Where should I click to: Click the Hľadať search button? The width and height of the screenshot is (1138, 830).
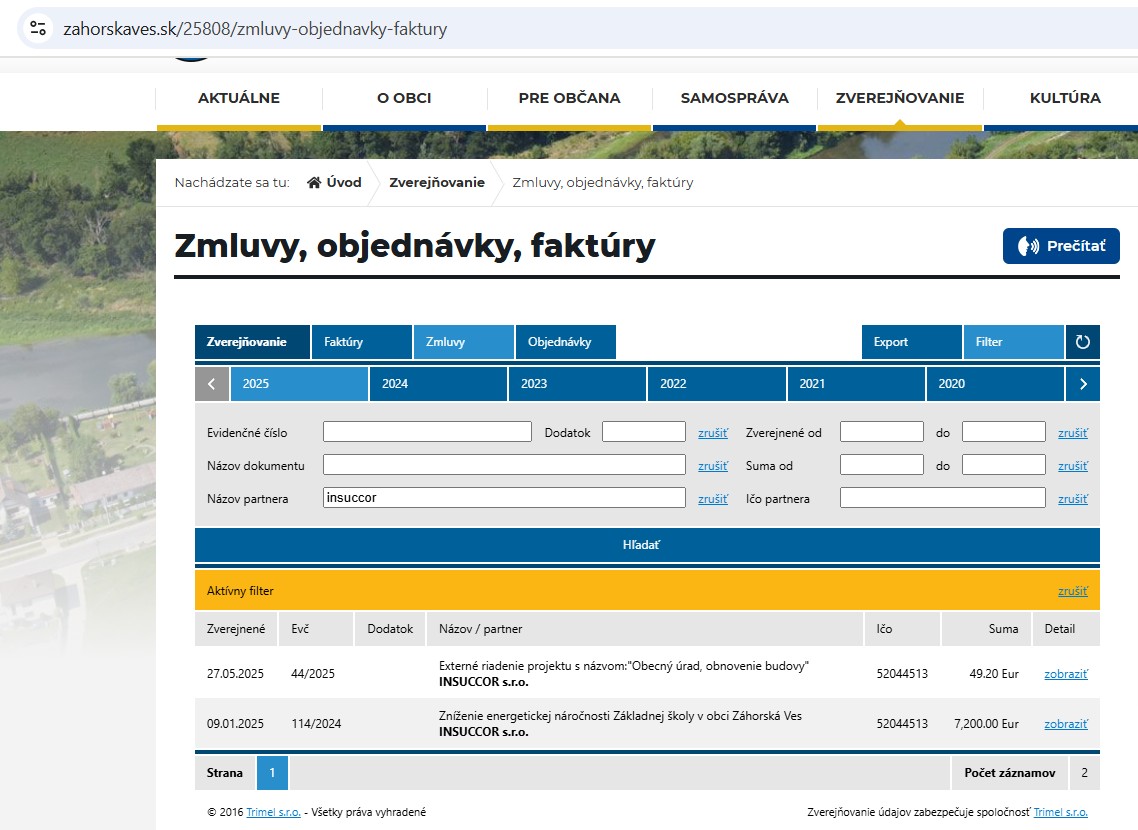[x=647, y=545]
